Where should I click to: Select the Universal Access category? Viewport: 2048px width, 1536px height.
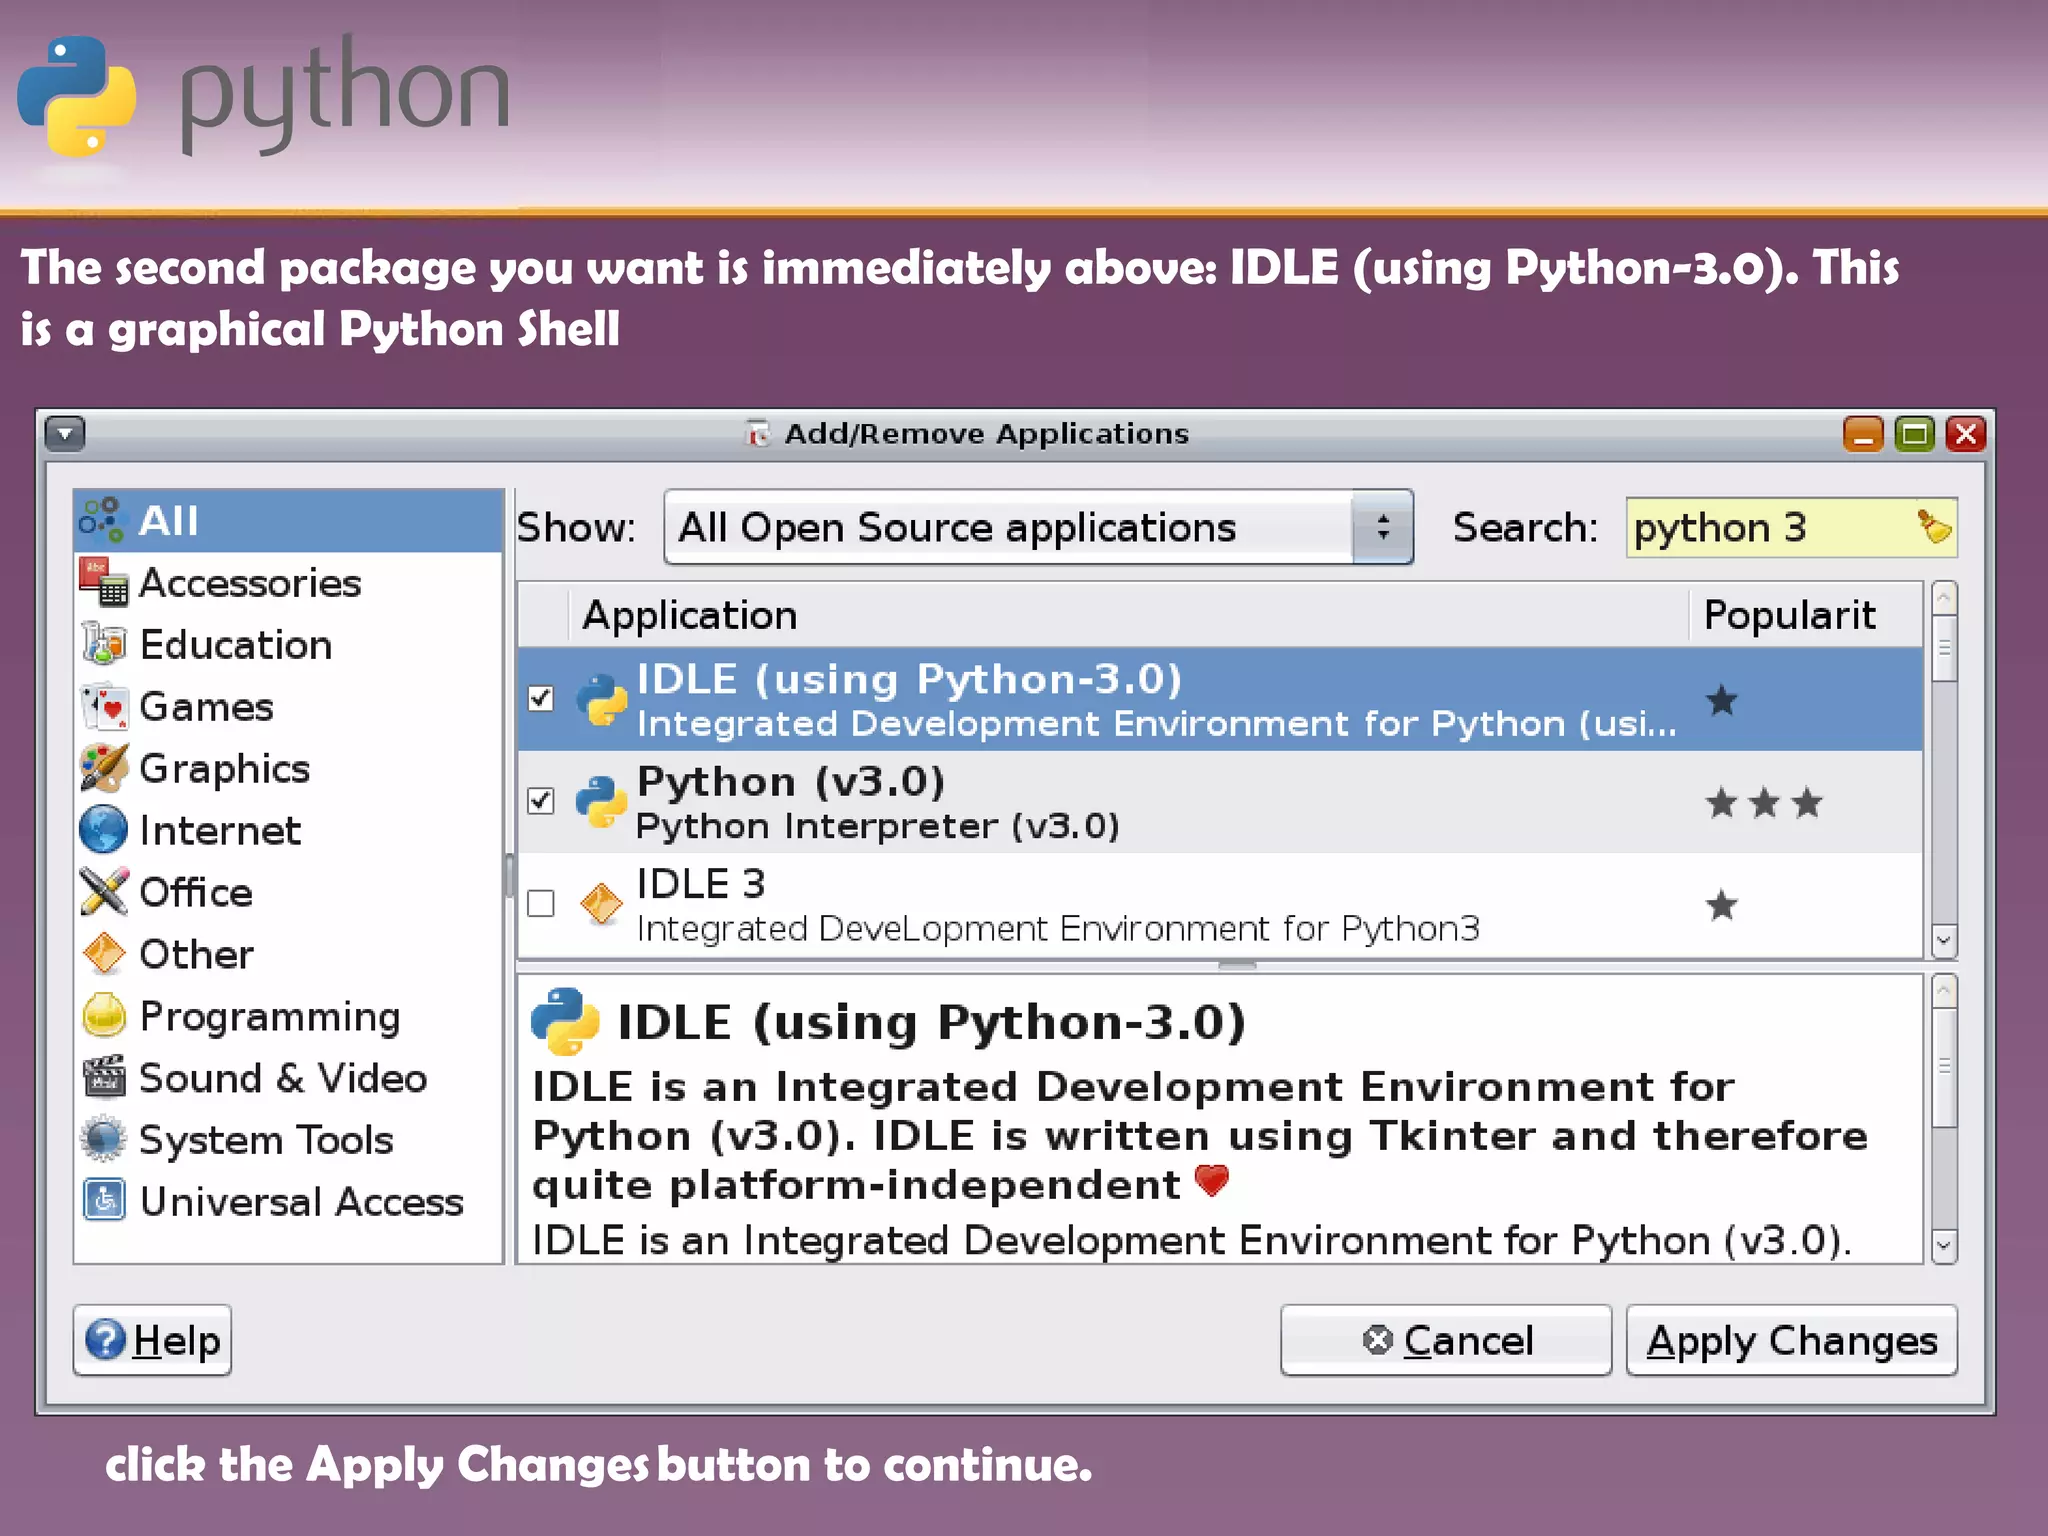(288, 1200)
